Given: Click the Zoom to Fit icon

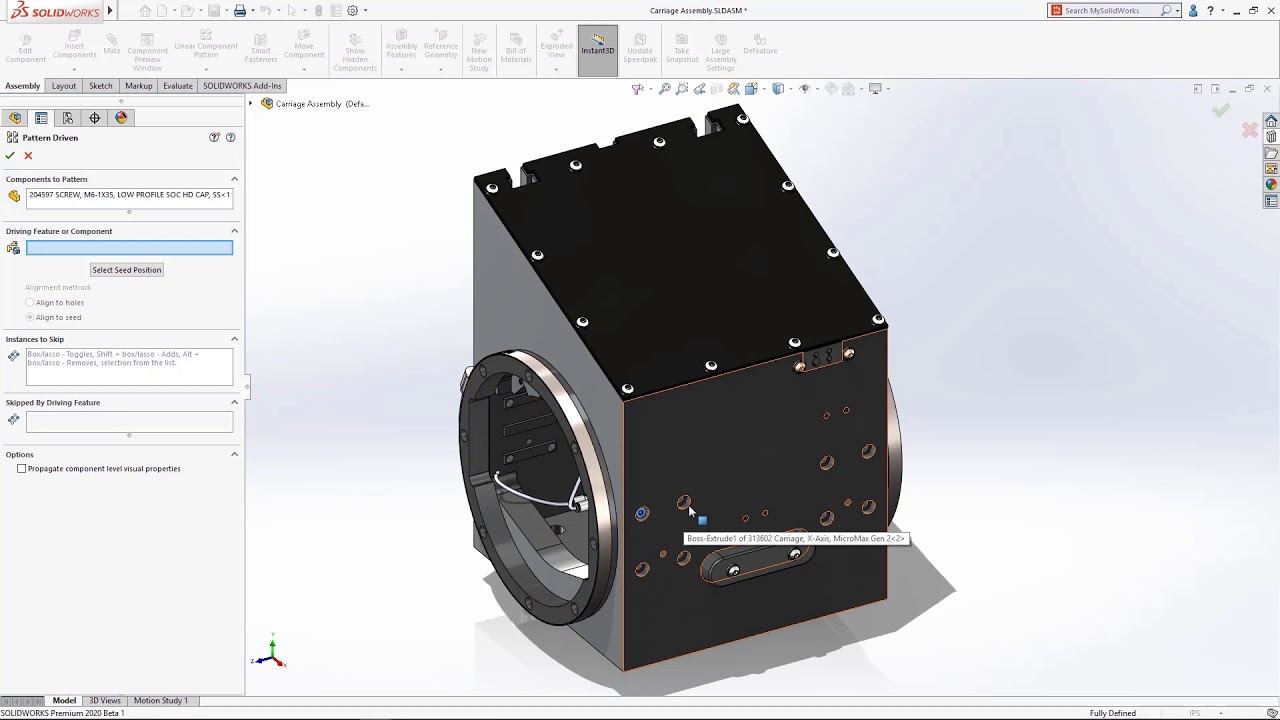Looking at the screenshot, I should 664,89.
